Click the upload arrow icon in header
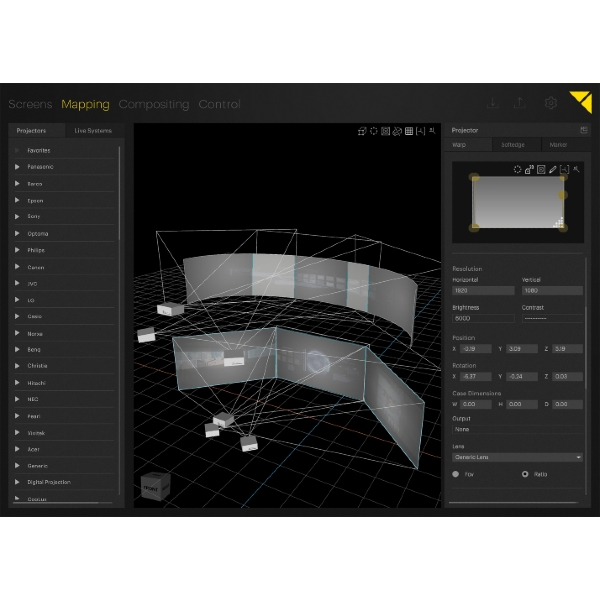This screenshot has height=600, width=600. pos(520,103)
